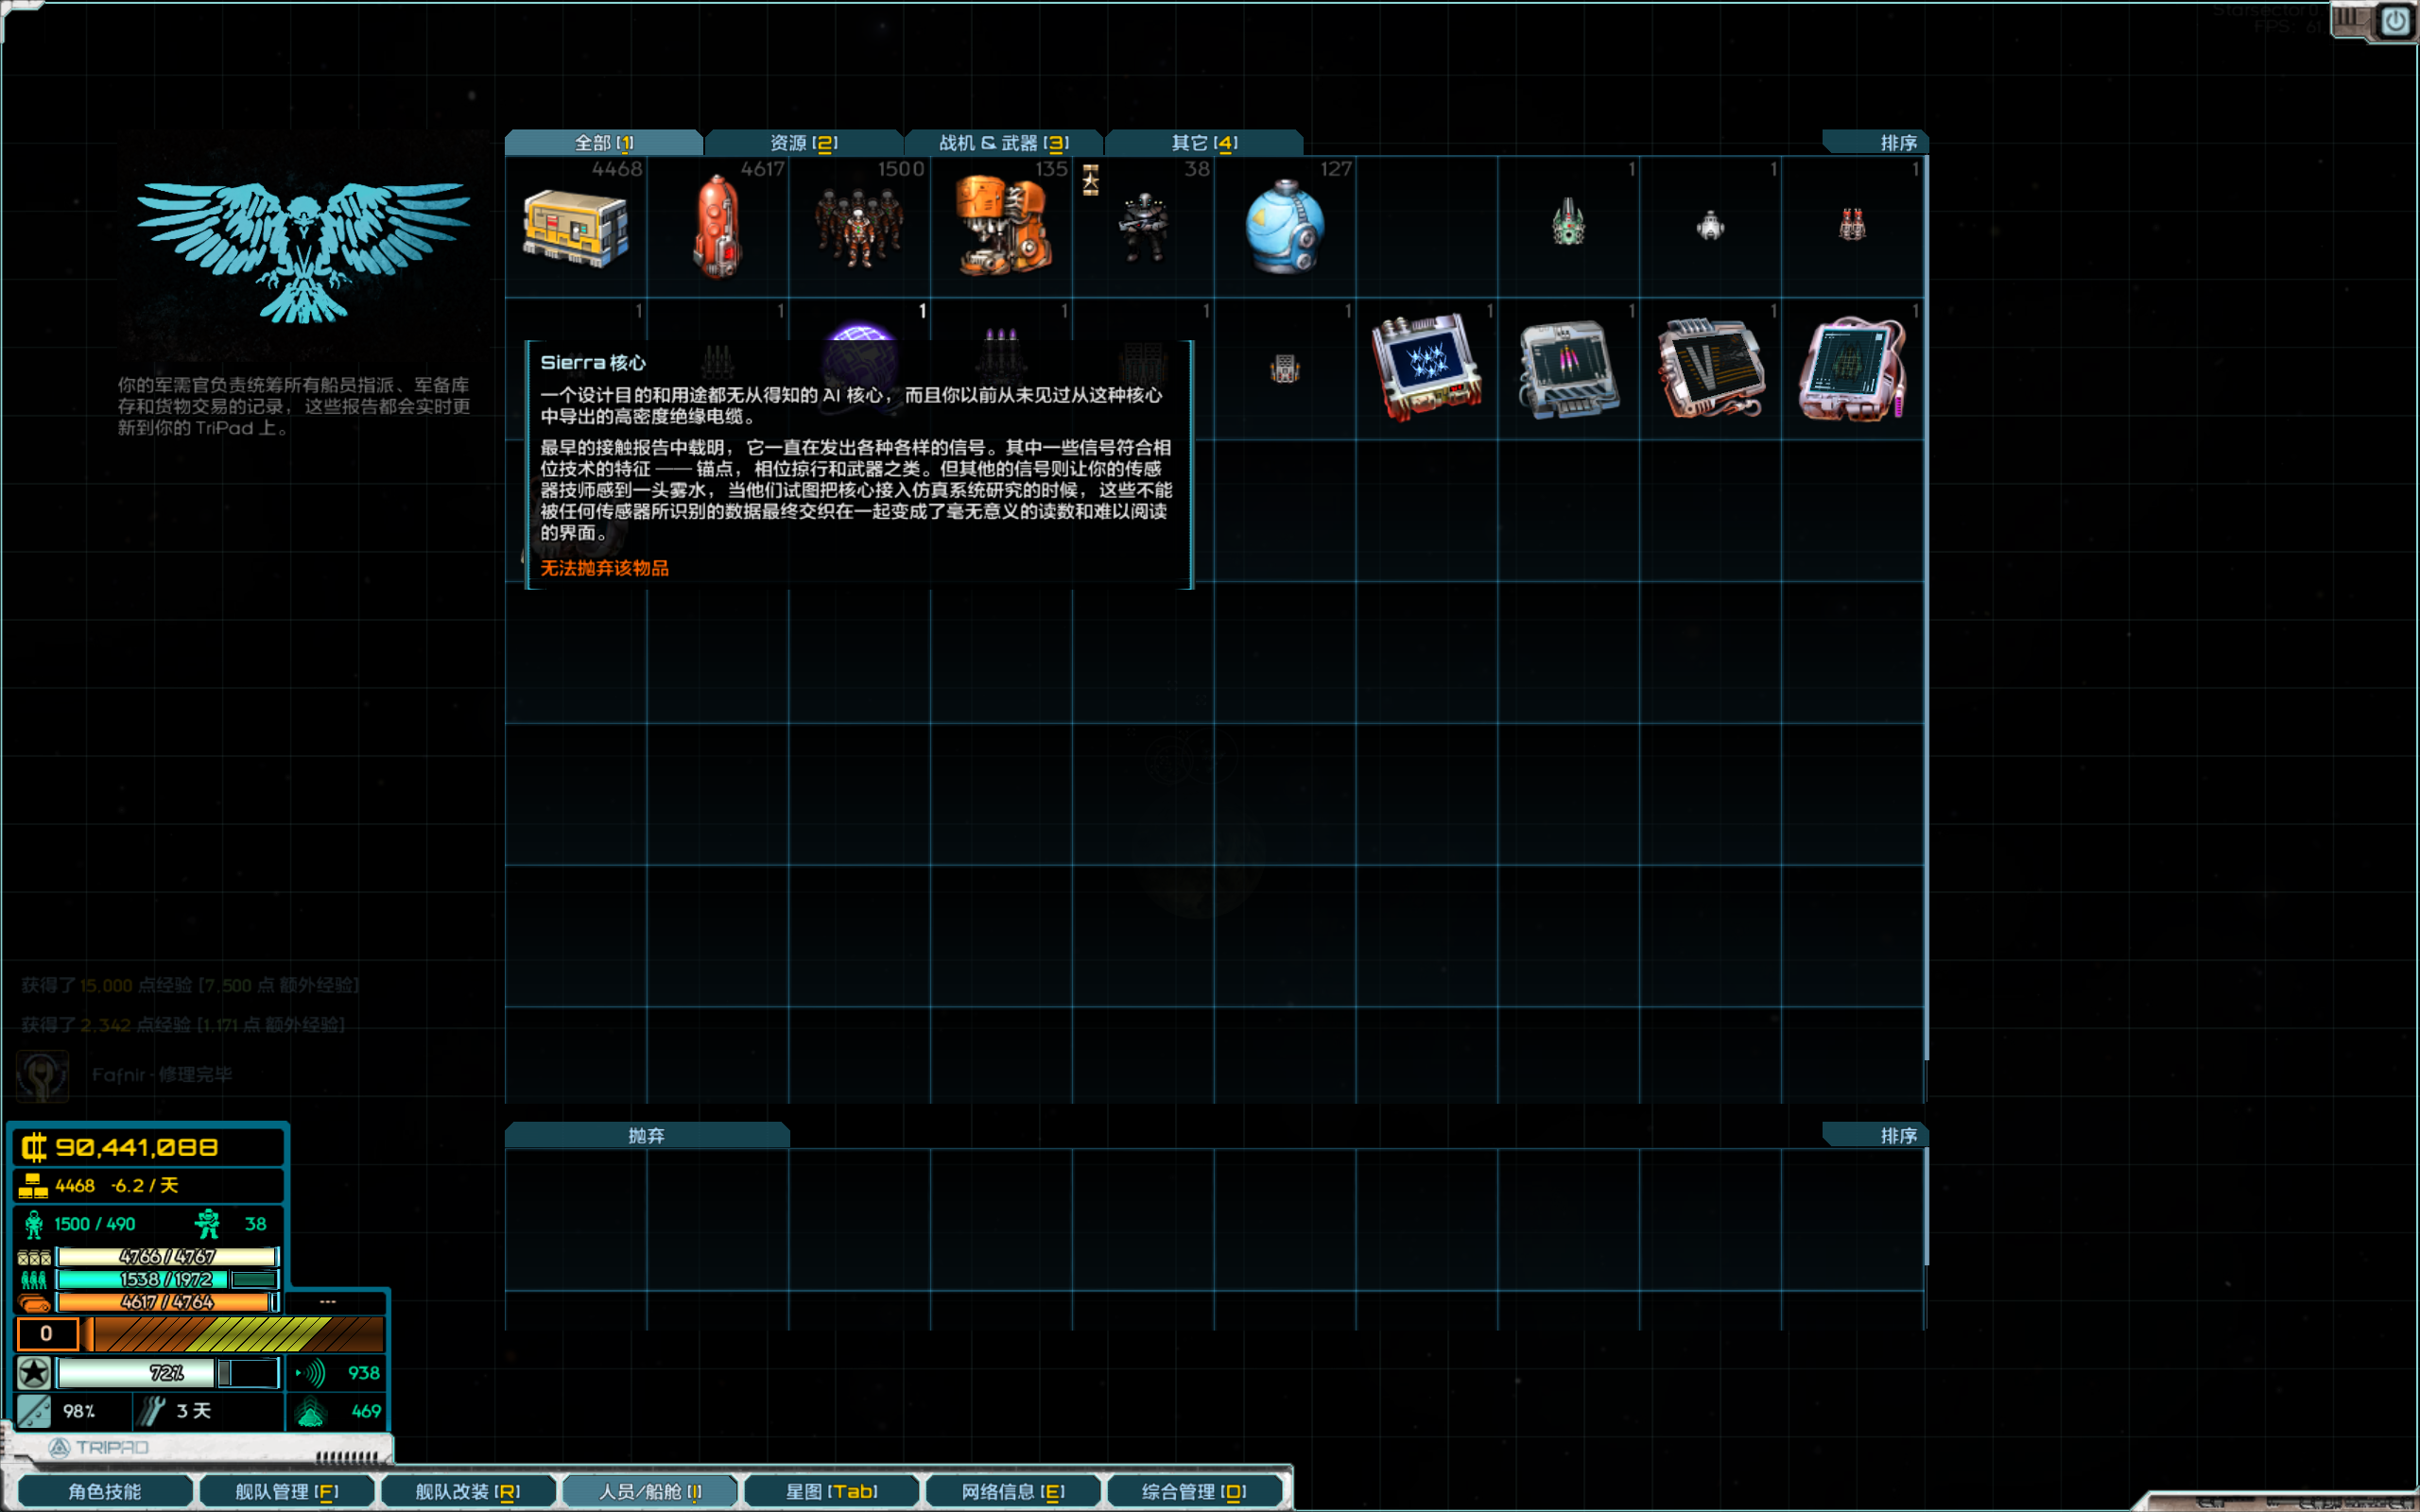Image resolution: width=2420 pixels, height=1512 pixels.
Task: Select the marines cargo stack
Action: 1143,228
